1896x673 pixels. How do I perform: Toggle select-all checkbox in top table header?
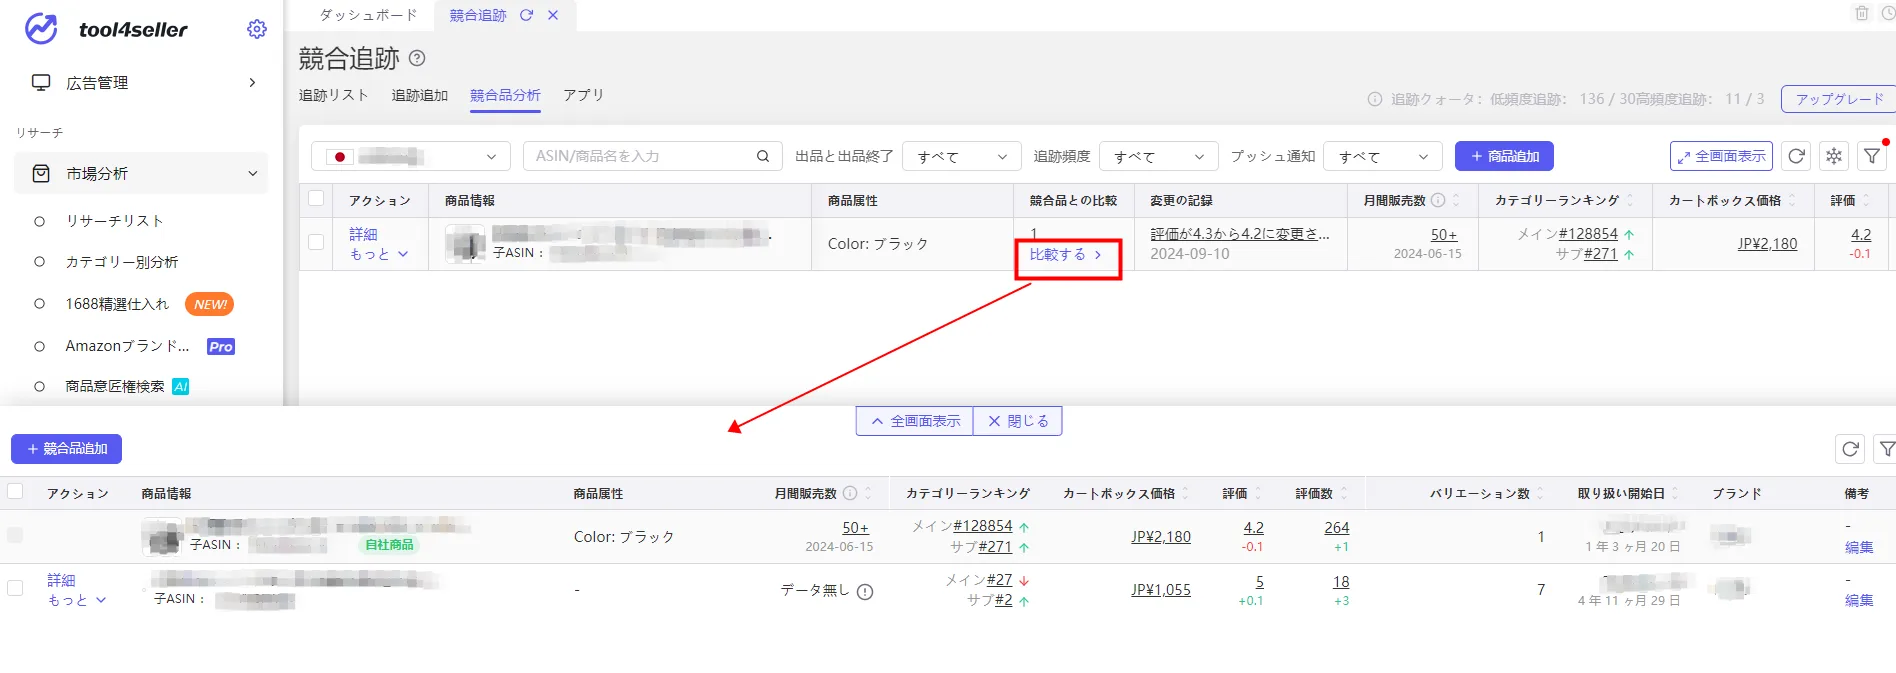click(316, 198)
